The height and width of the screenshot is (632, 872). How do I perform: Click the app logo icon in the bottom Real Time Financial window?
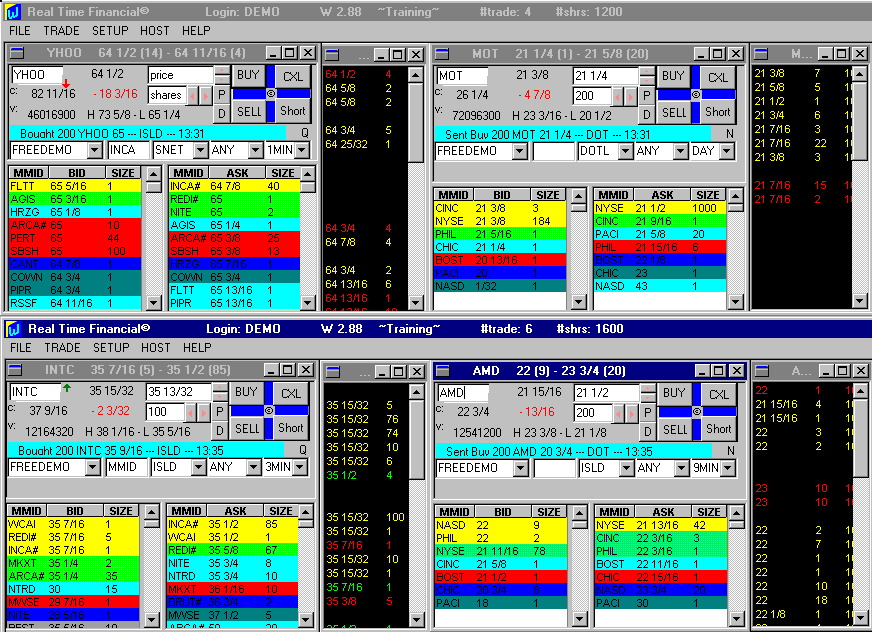coord(13,329)
